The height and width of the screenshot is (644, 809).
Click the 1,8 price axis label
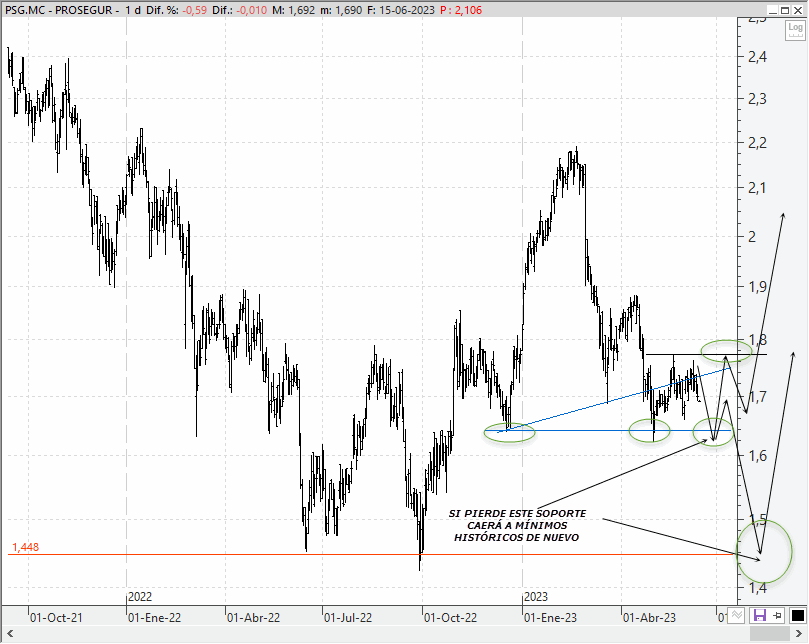(x=757, y=340)
